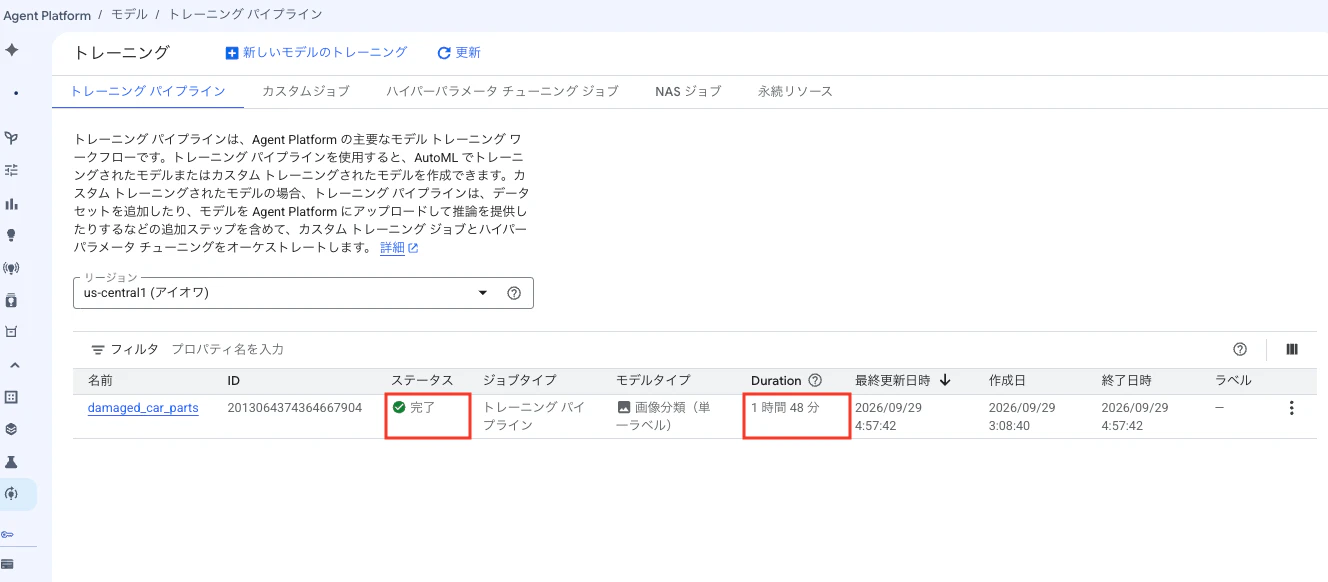1328x582 pixels.
Task: Open the flask icon in the sidebar
Action: 12,462
